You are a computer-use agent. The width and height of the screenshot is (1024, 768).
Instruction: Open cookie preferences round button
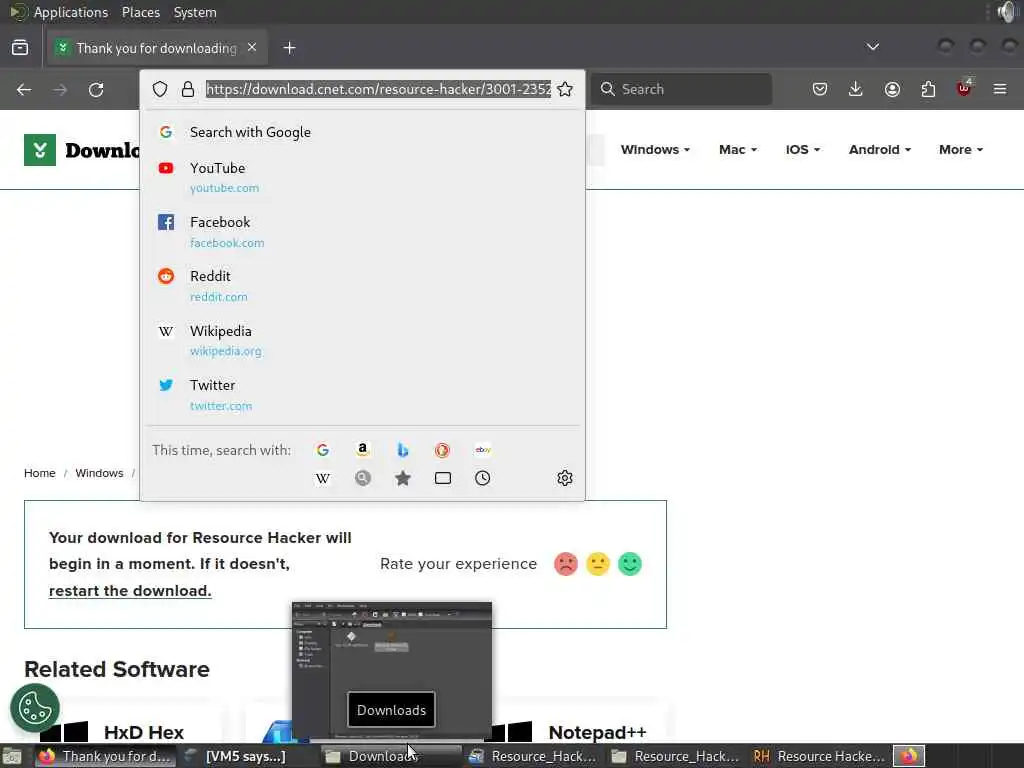[x=35, y=708]
